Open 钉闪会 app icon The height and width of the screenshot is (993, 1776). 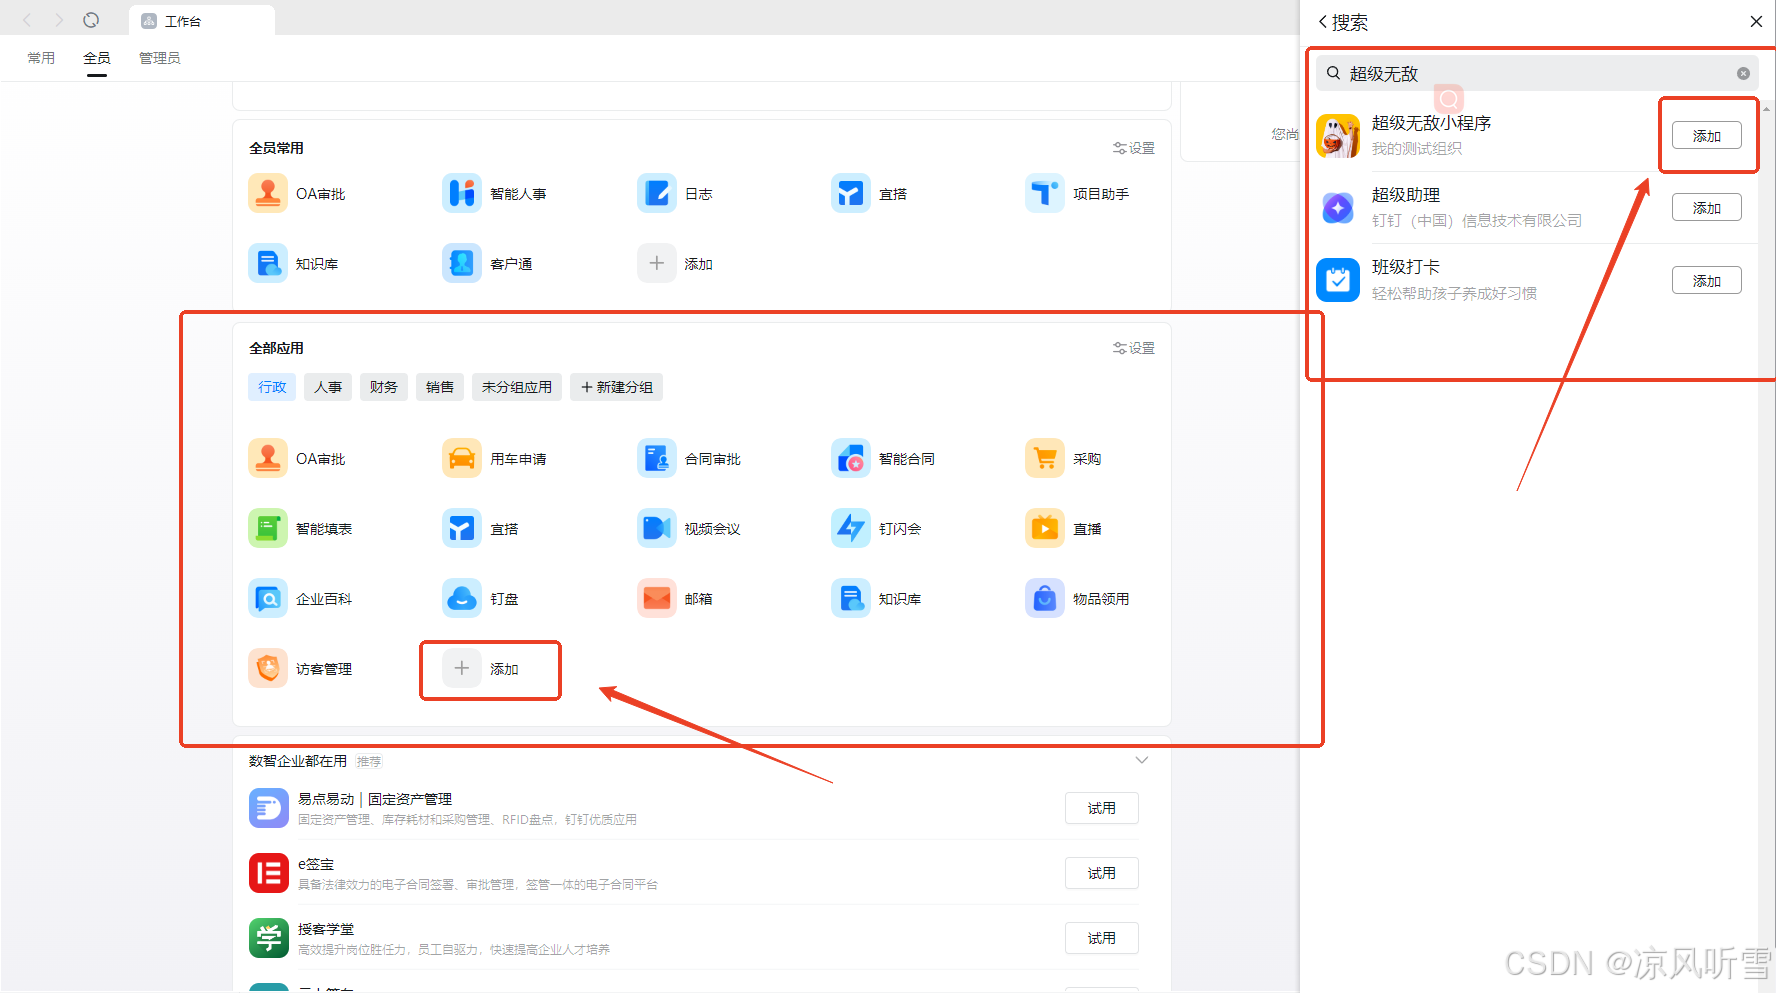click(x=850, y=528)
